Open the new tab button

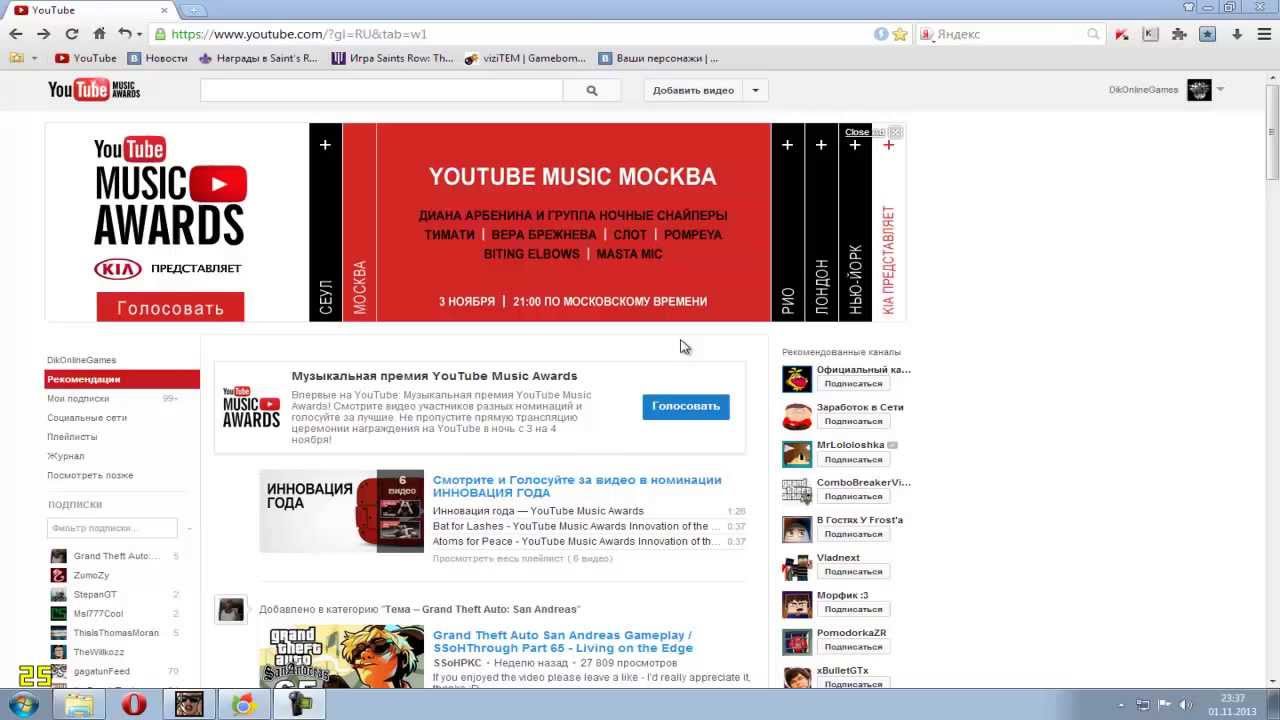(x=194, y=10)
